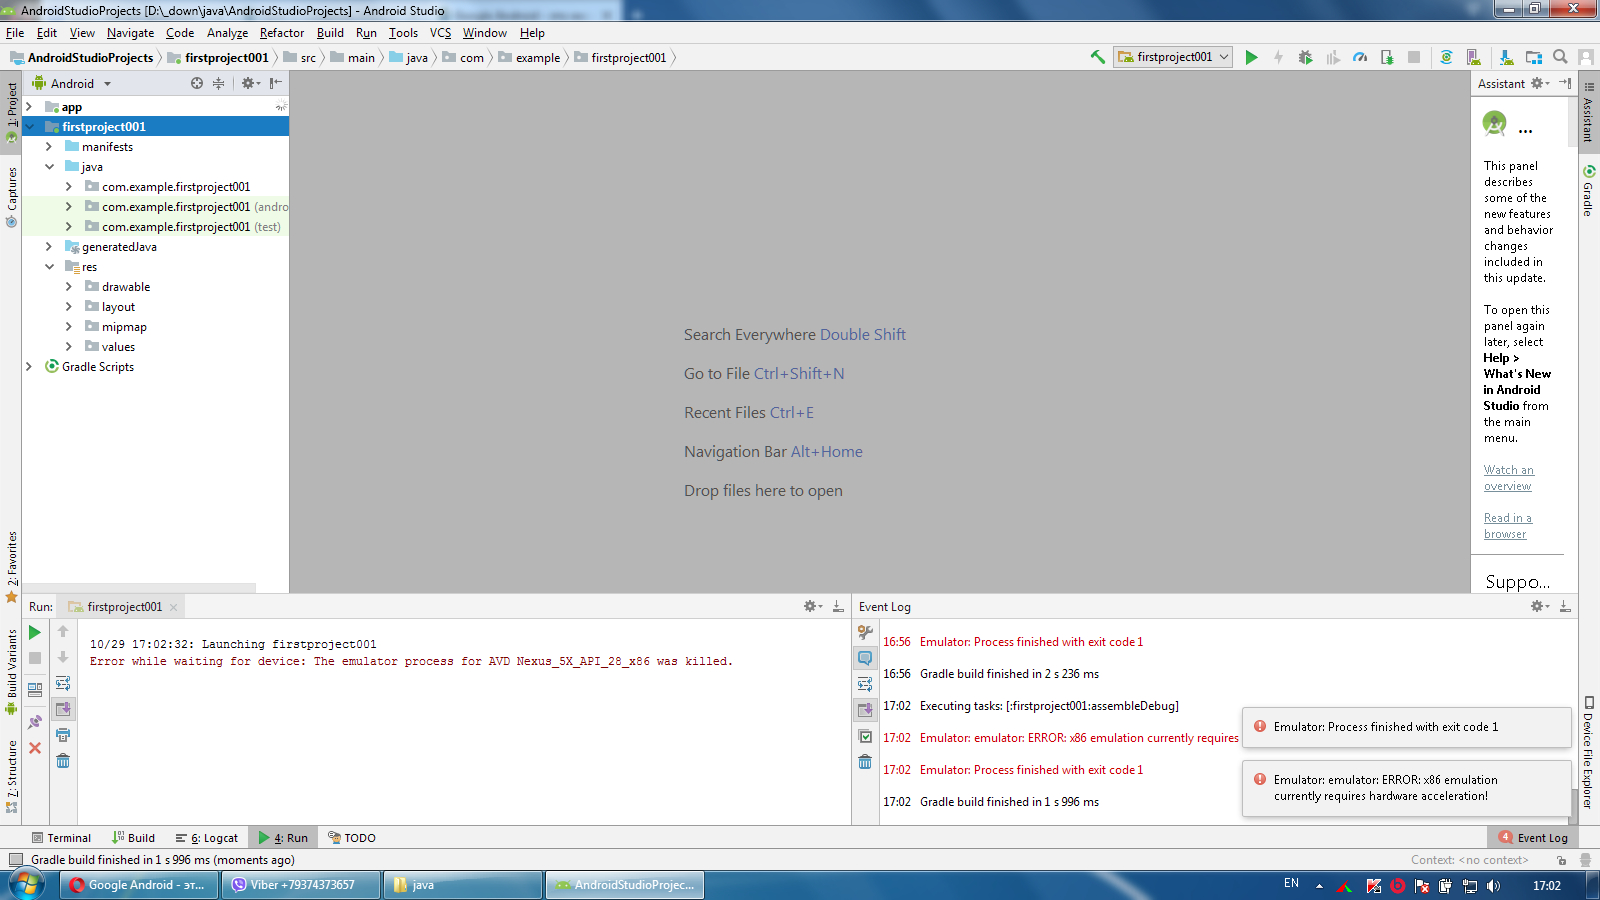Click the hardware acceleration error notification balloon

click(x=1406, y=788)
